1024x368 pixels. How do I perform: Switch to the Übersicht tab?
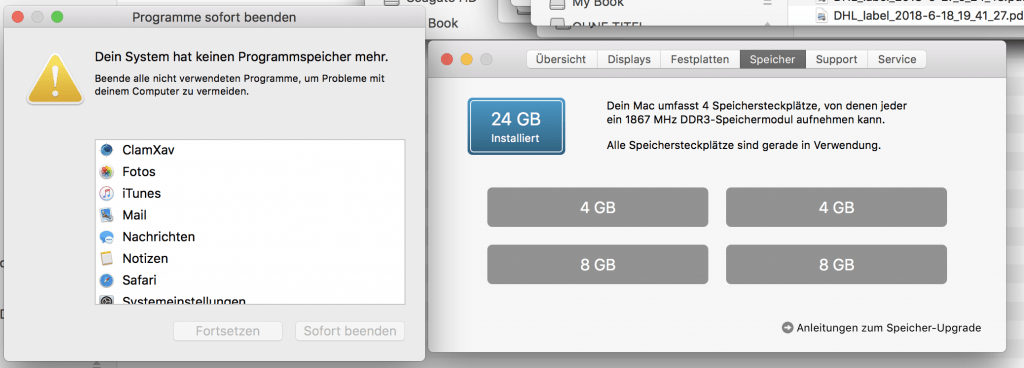[562, 59]
